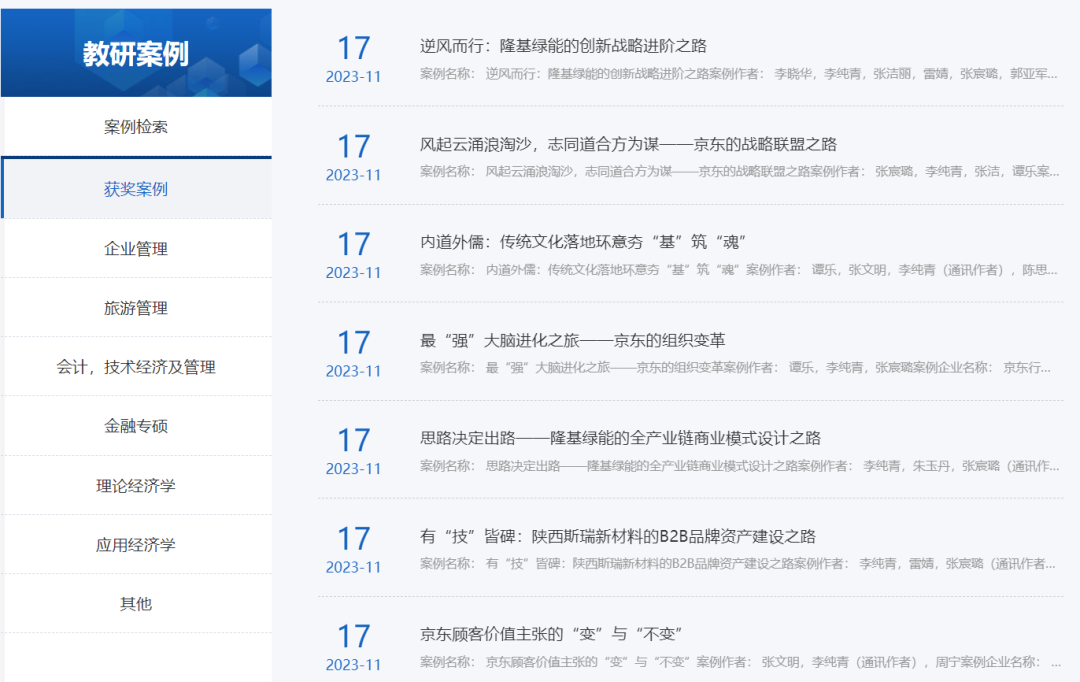Click the summary line below 京东顾客价值主张 title
The image size is (1080, 682).
[738, 662]
